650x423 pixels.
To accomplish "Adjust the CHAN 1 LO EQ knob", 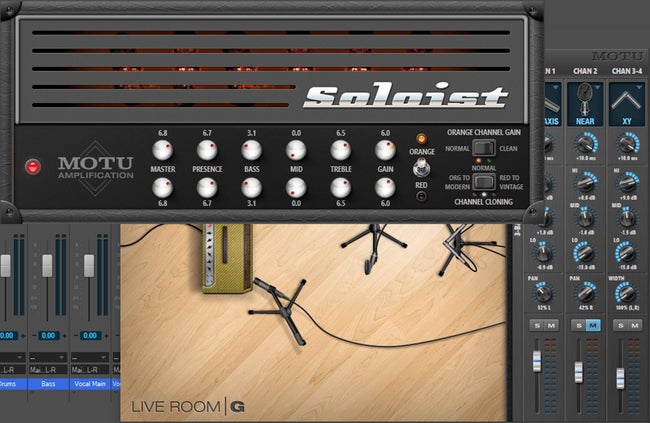I will click(x=543, y=253).
